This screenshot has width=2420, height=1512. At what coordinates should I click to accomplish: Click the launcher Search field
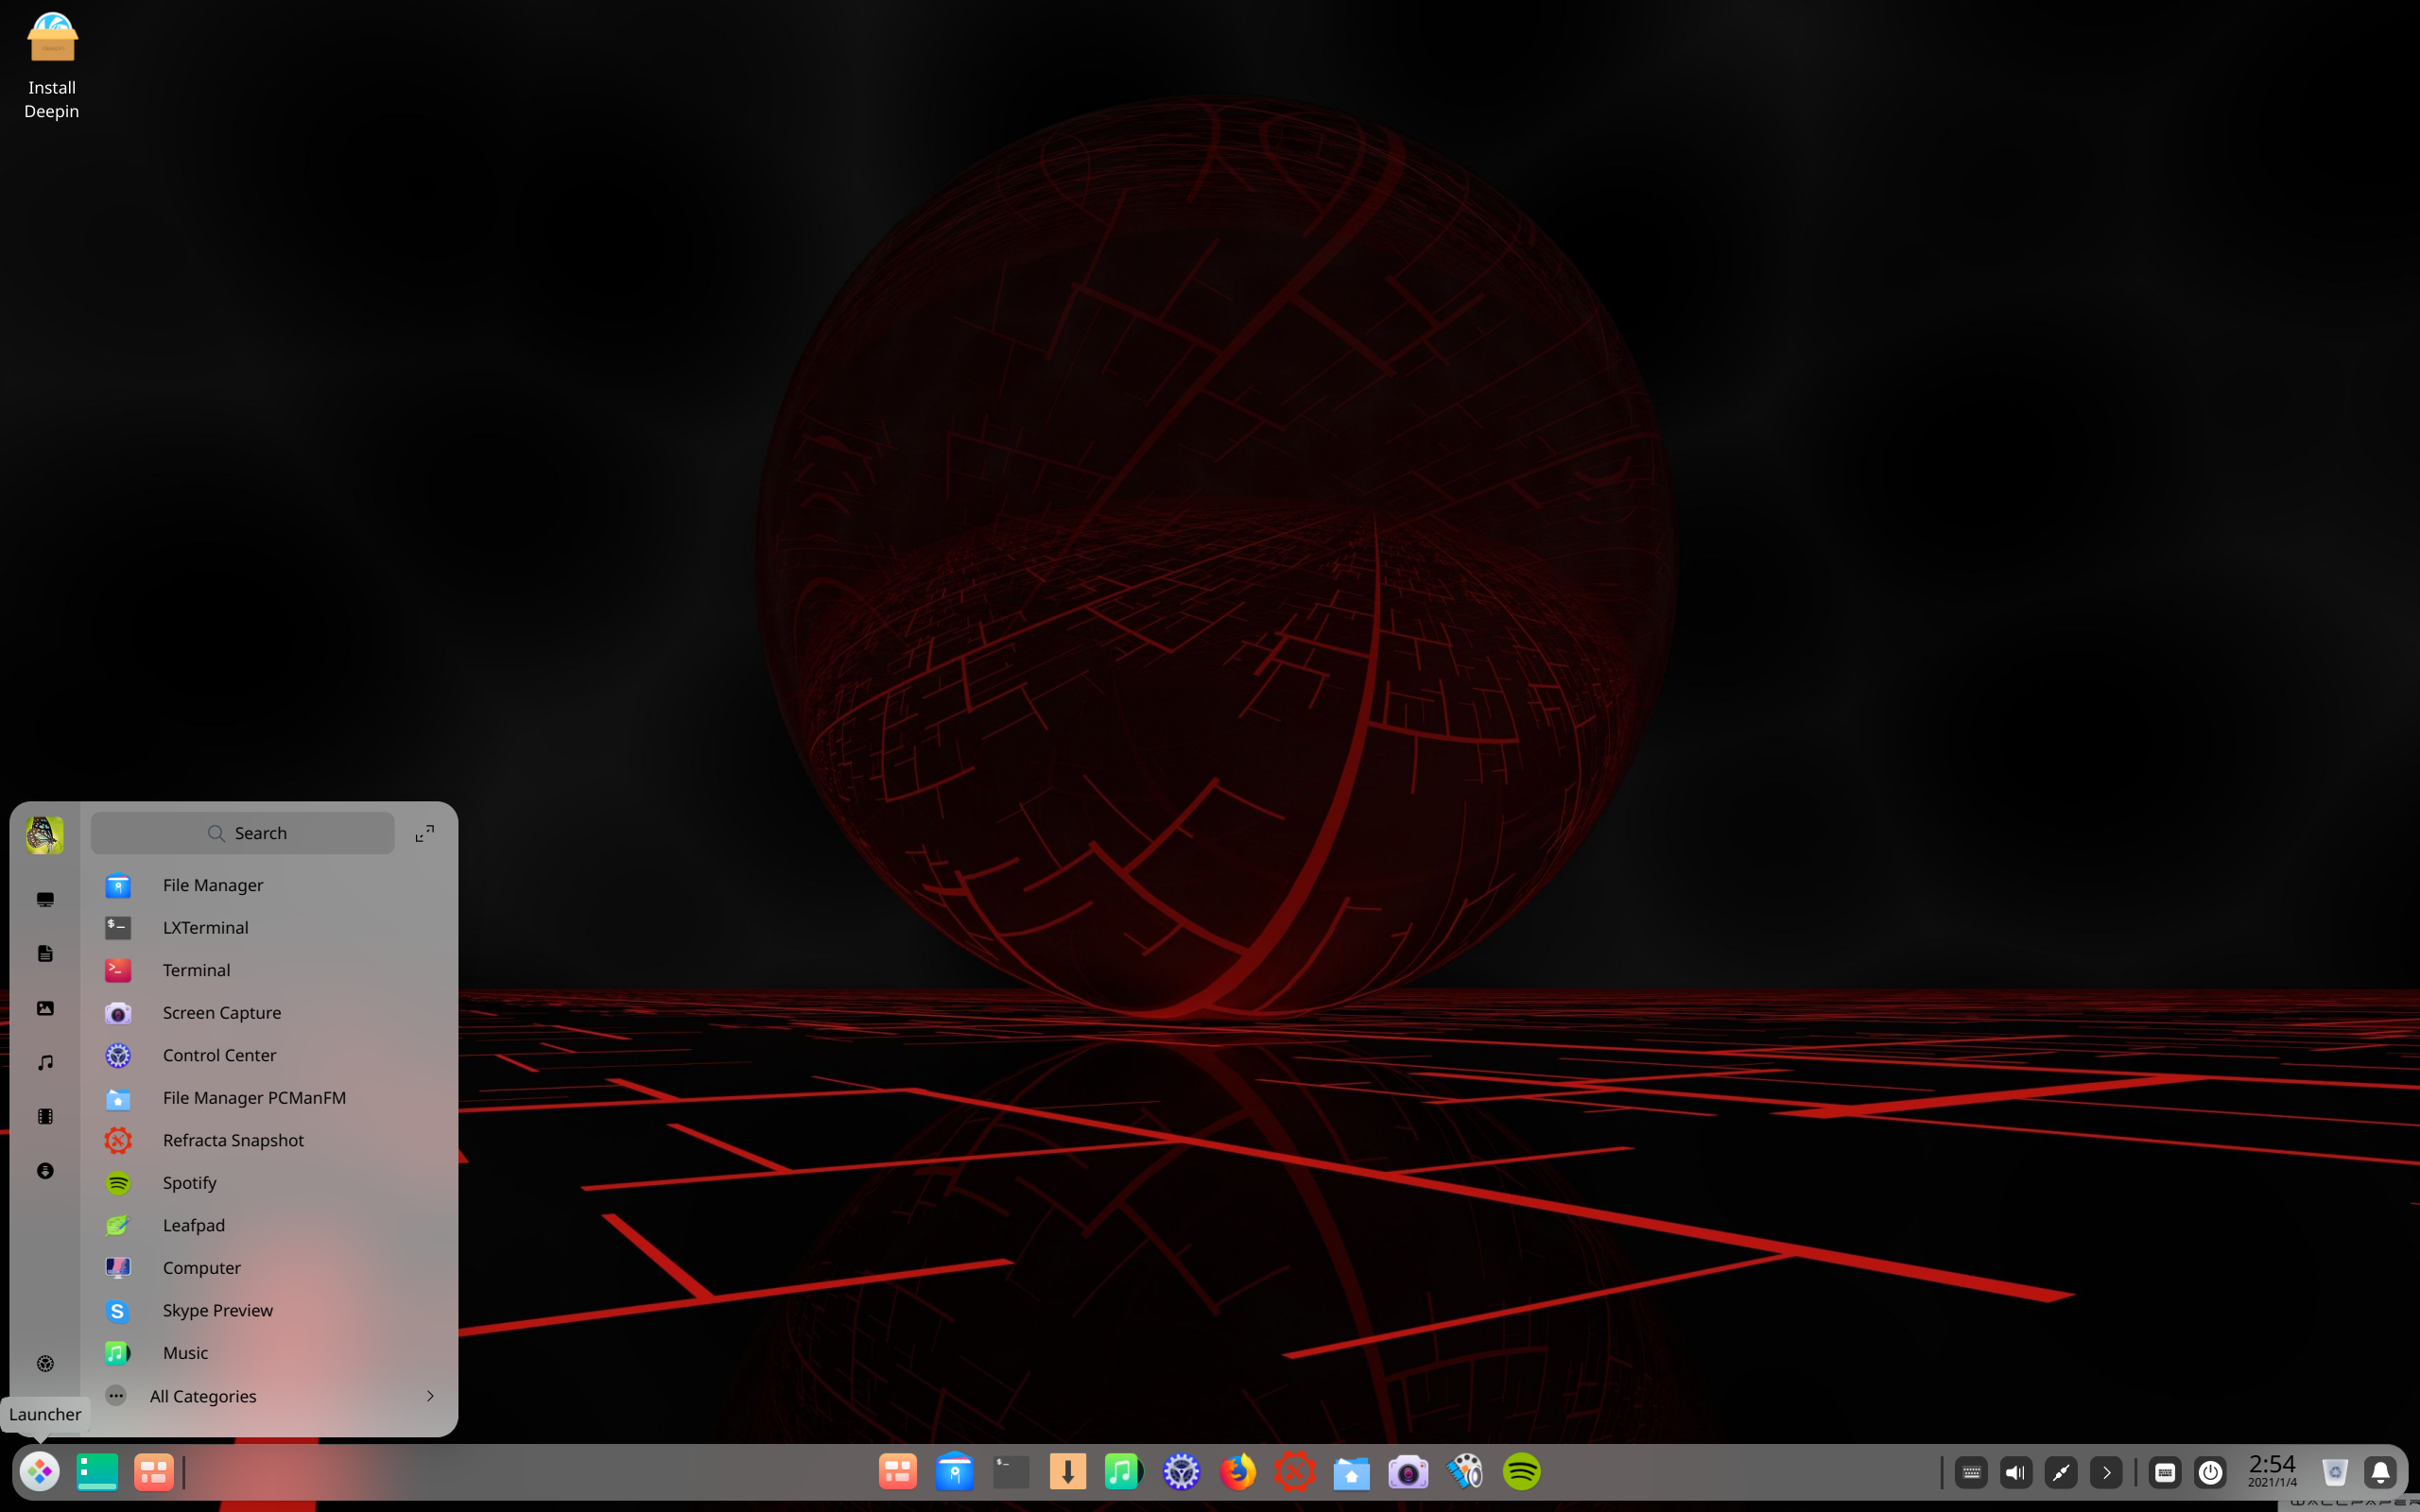[243, 833]
